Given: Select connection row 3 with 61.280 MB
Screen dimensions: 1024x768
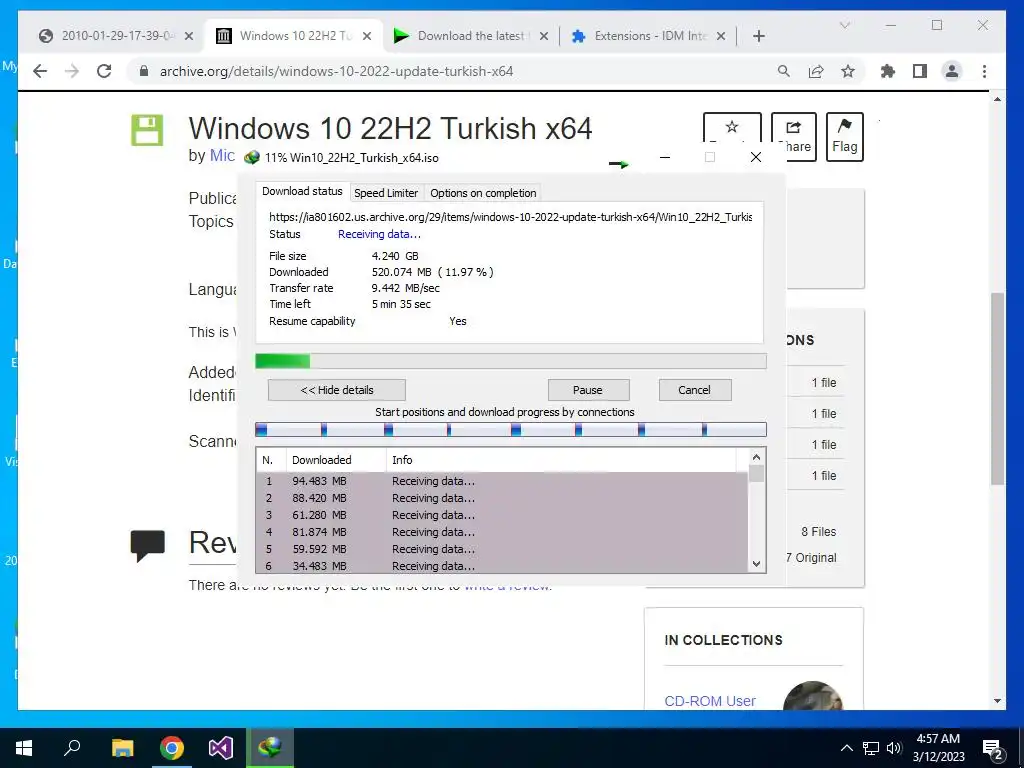Looking at the screenshot, I should pyautogui.click(x=502, y=515).
